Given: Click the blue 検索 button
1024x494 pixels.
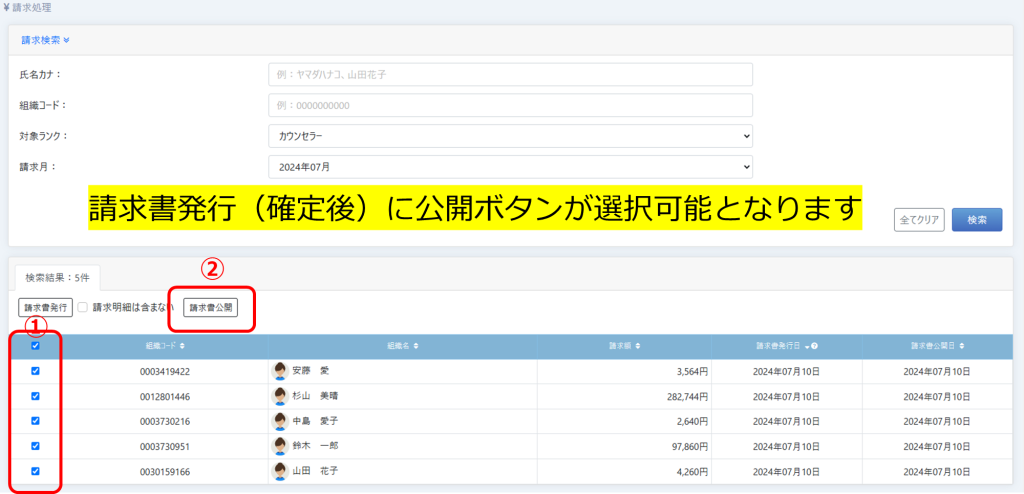Looking at the screenshot, I should [x=977, y=220].
